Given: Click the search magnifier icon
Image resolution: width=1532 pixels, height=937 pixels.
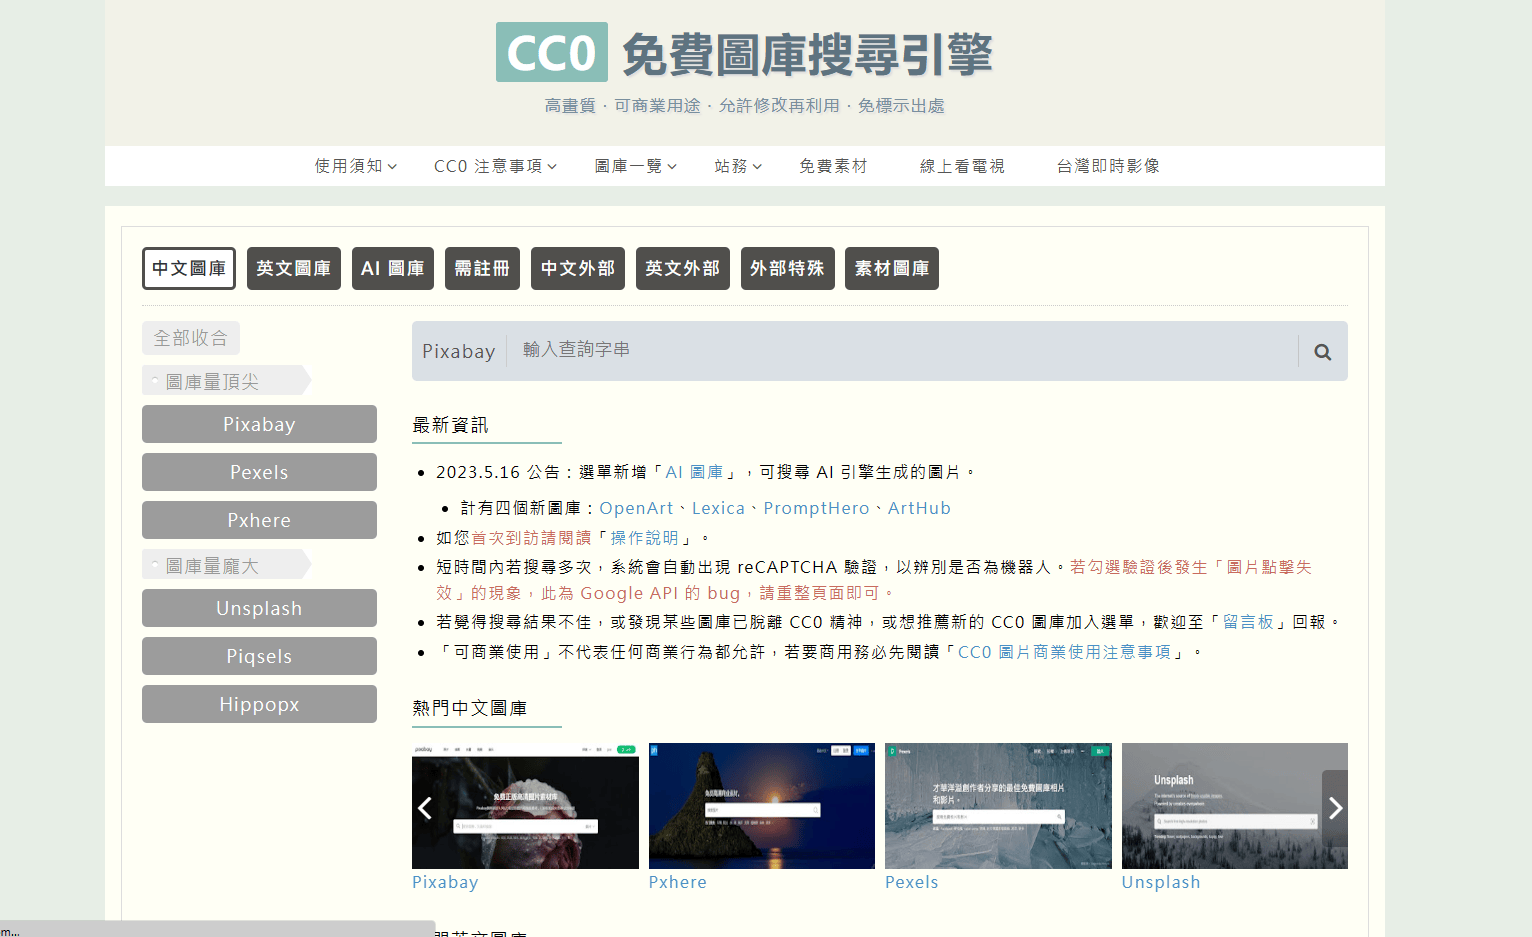Looking at the screenshot, I should click(1322, 351).
